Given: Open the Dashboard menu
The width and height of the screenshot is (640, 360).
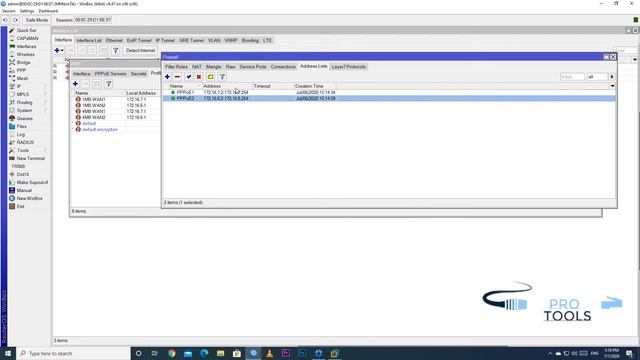Looking at the screenshot, I should [x=48, y=11].
